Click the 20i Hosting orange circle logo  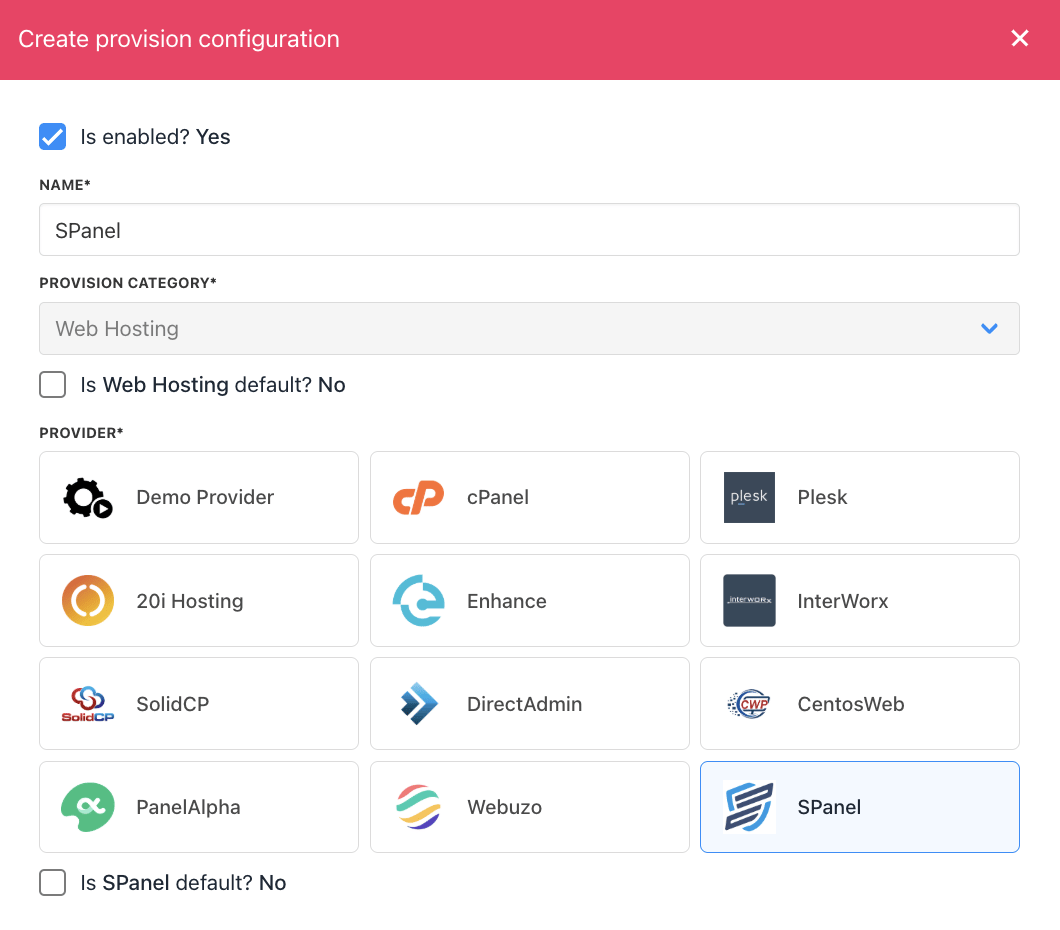coord(88,601)
